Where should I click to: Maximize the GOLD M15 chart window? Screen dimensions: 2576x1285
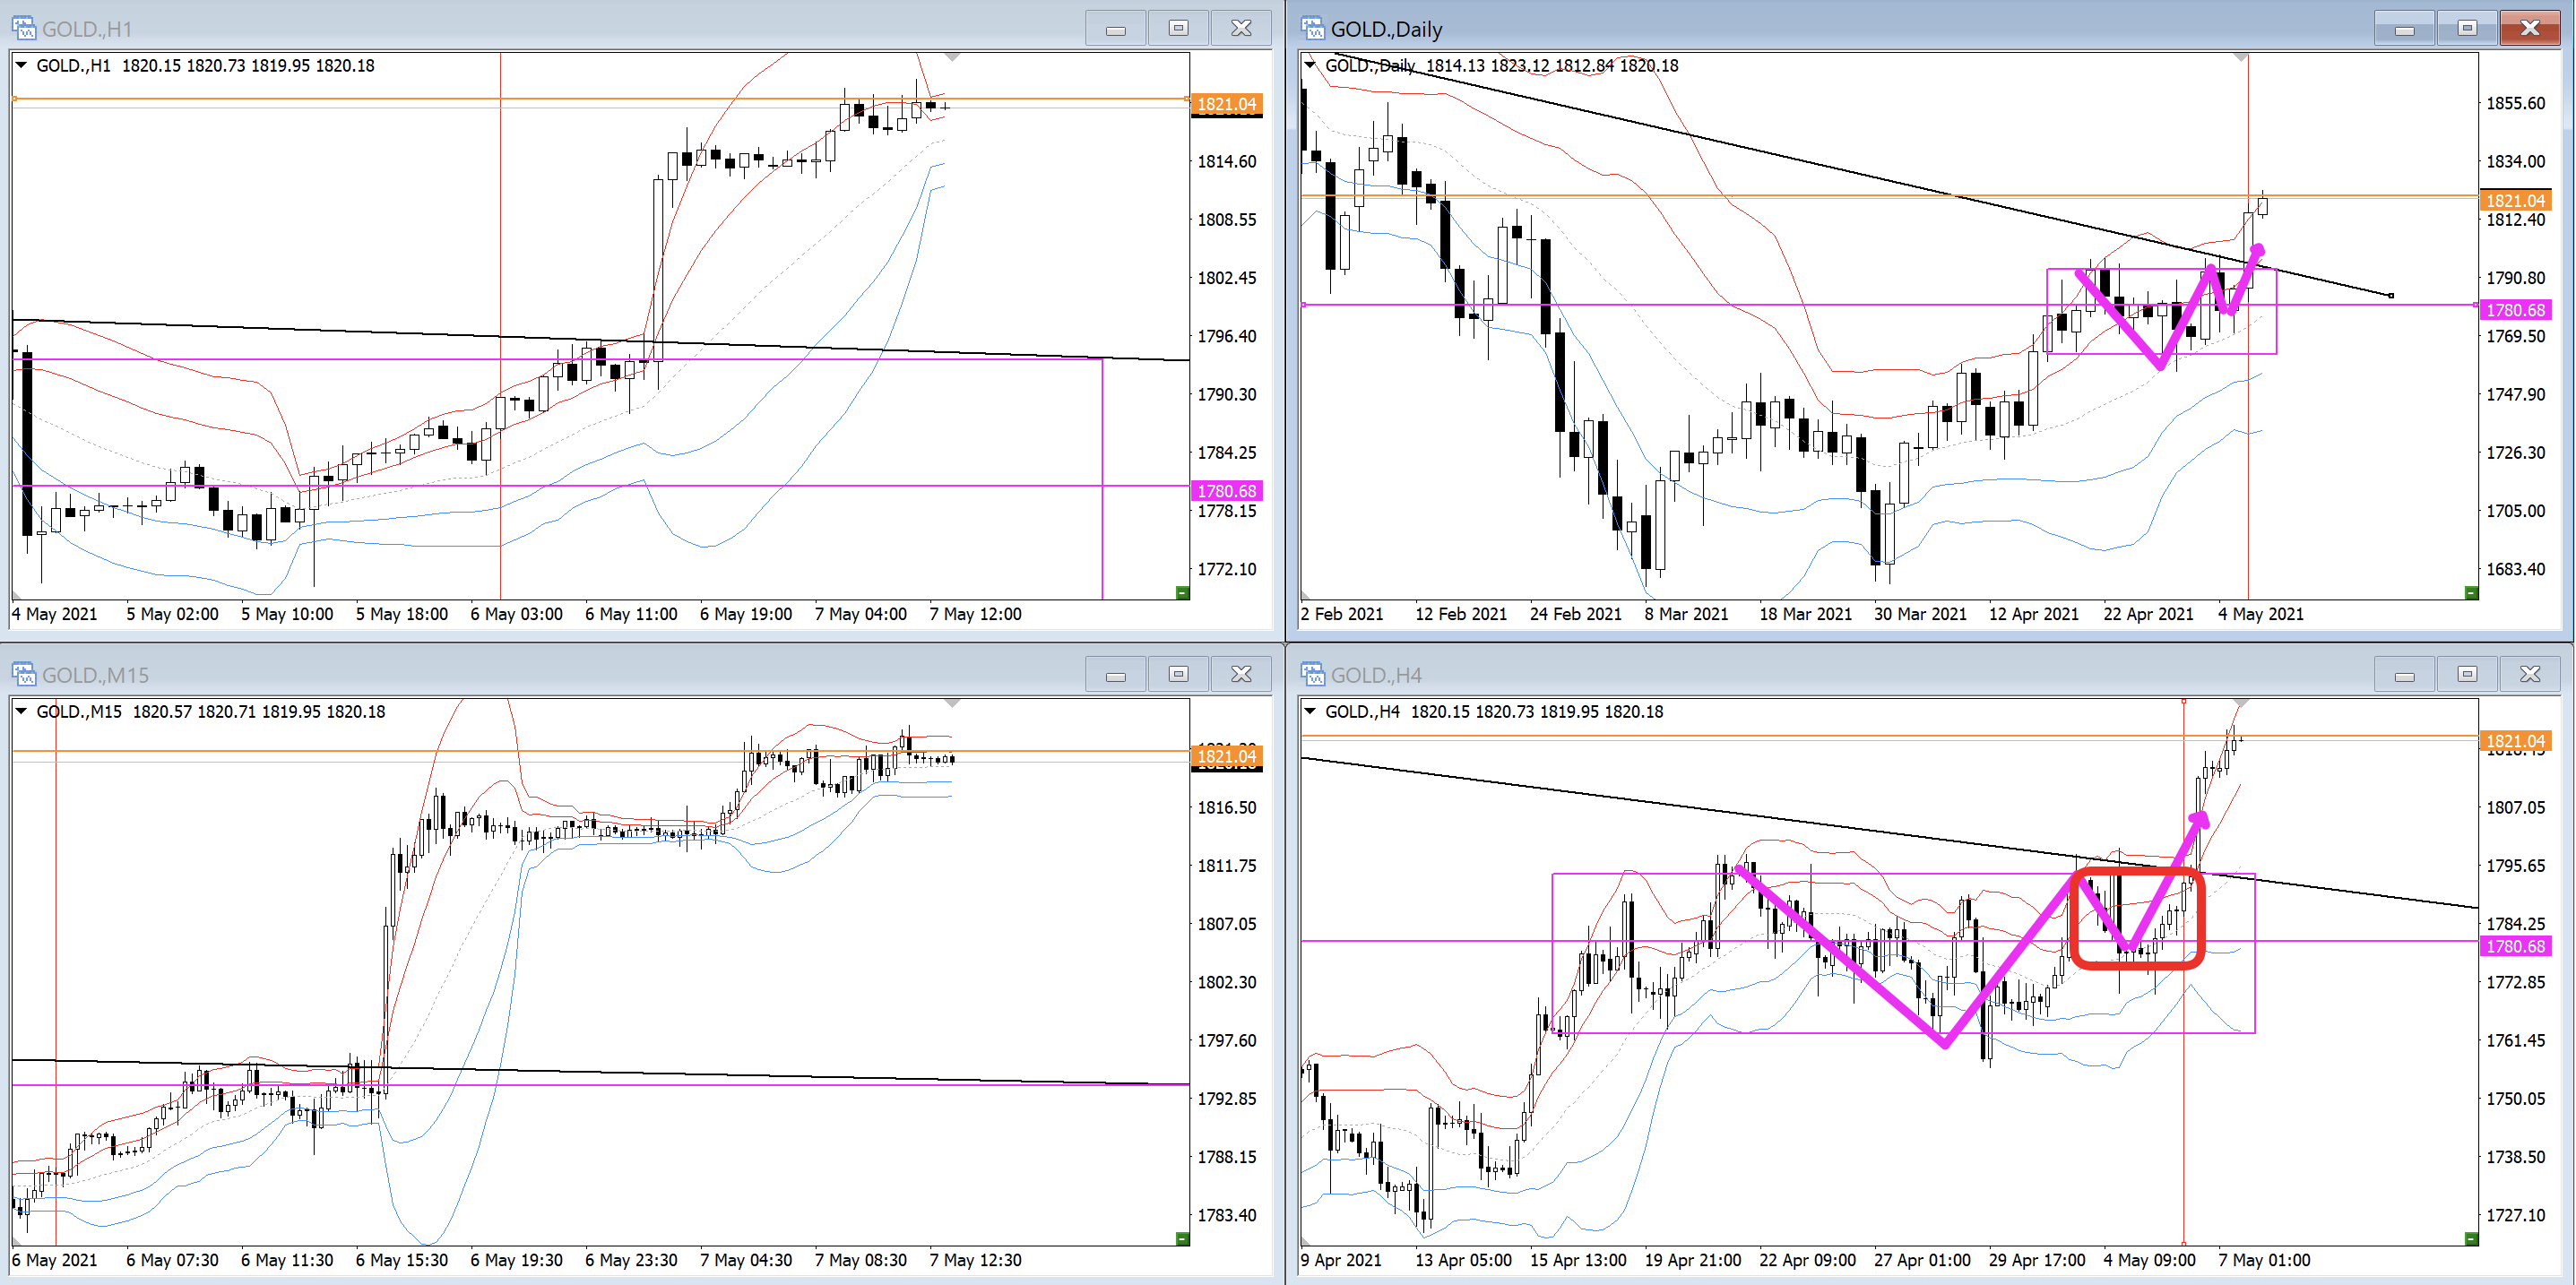point(1178,674)
